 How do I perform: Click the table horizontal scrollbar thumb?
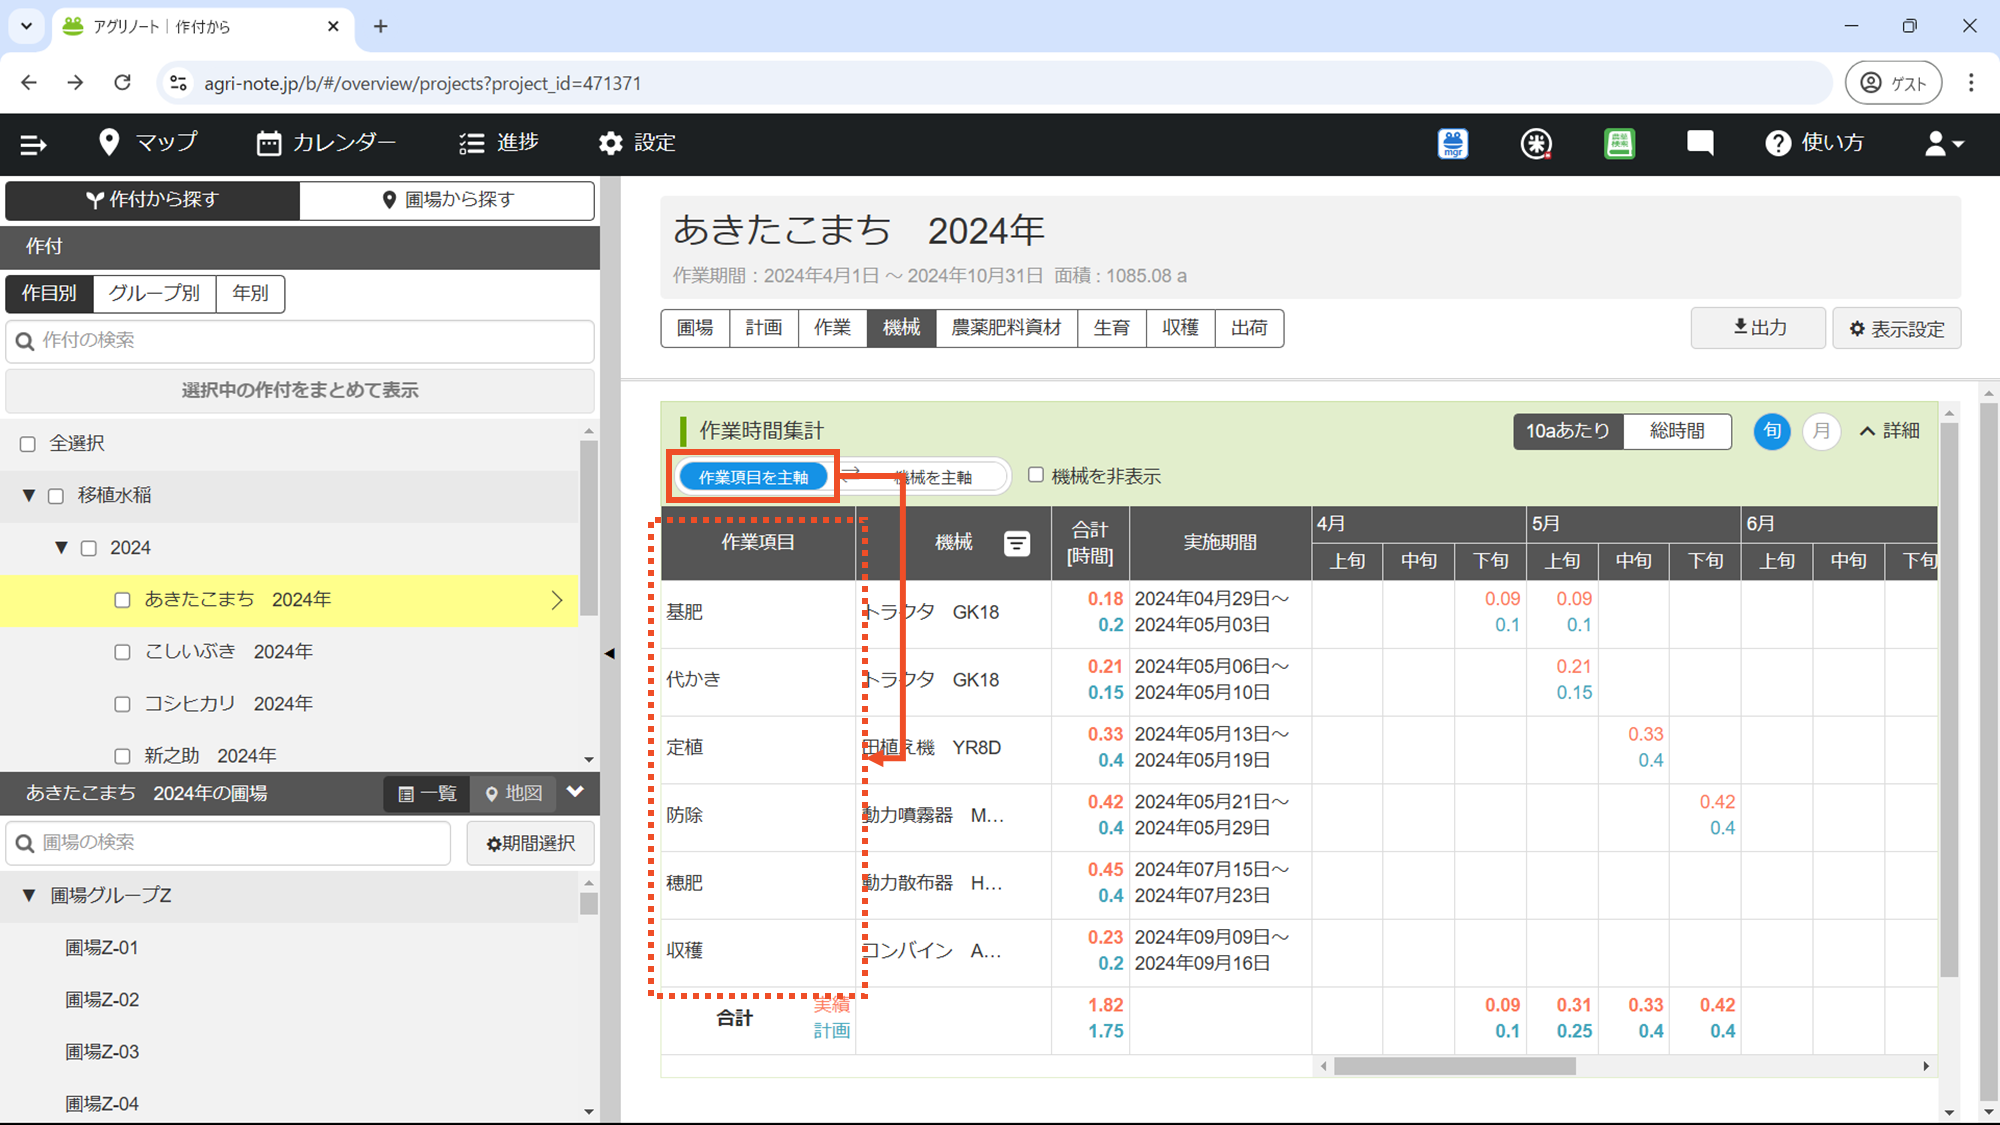1454,1067
